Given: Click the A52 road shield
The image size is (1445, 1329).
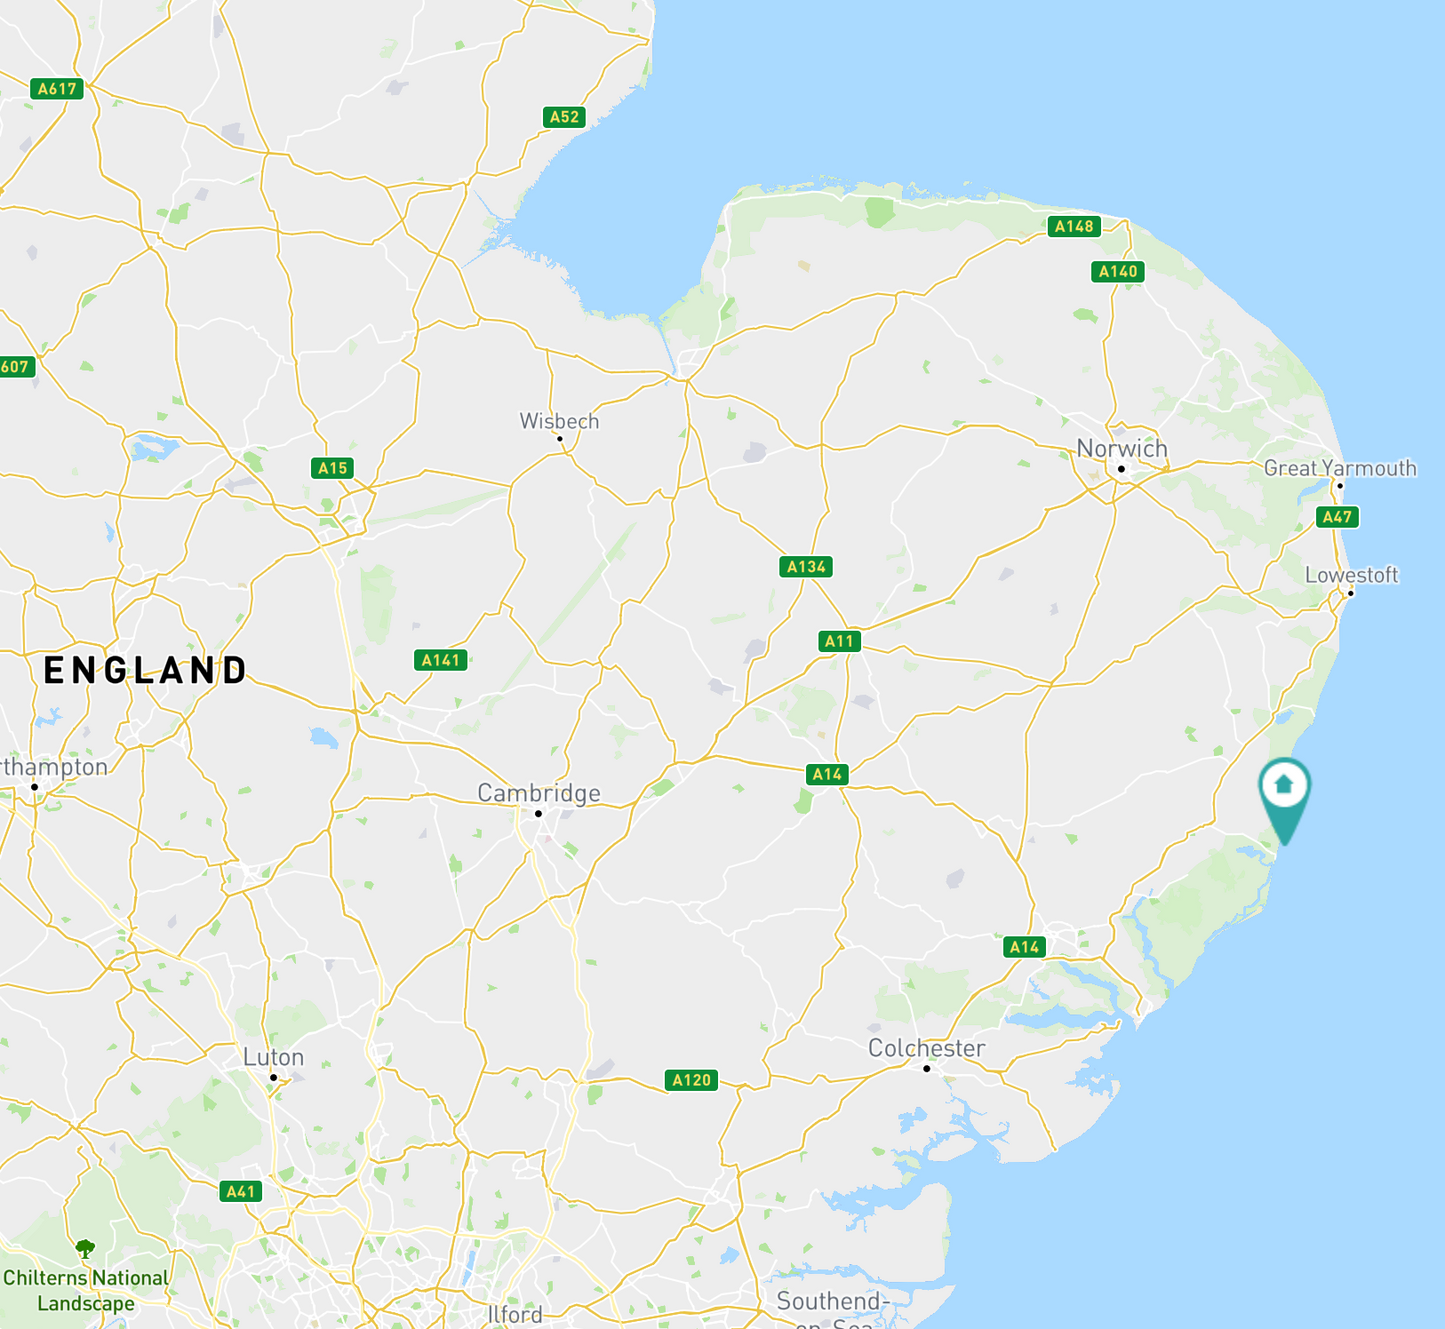Looking at the screenshot, I should click(564, 117).
